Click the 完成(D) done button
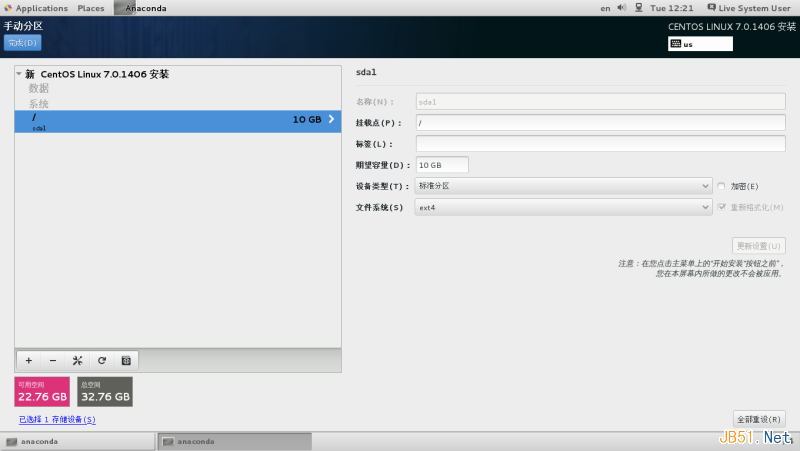Image resolution: width=800 pixels, height=451 pixels. point(22,43)
